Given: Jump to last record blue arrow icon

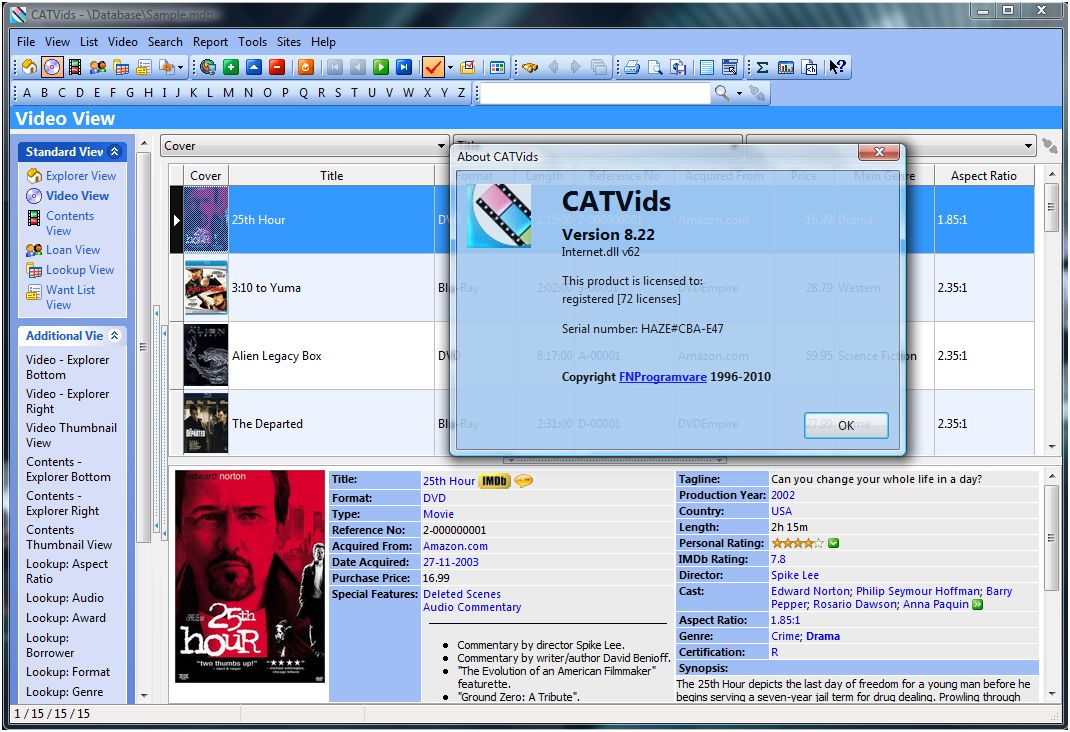Looking at the screenshot, I should 404,67.
